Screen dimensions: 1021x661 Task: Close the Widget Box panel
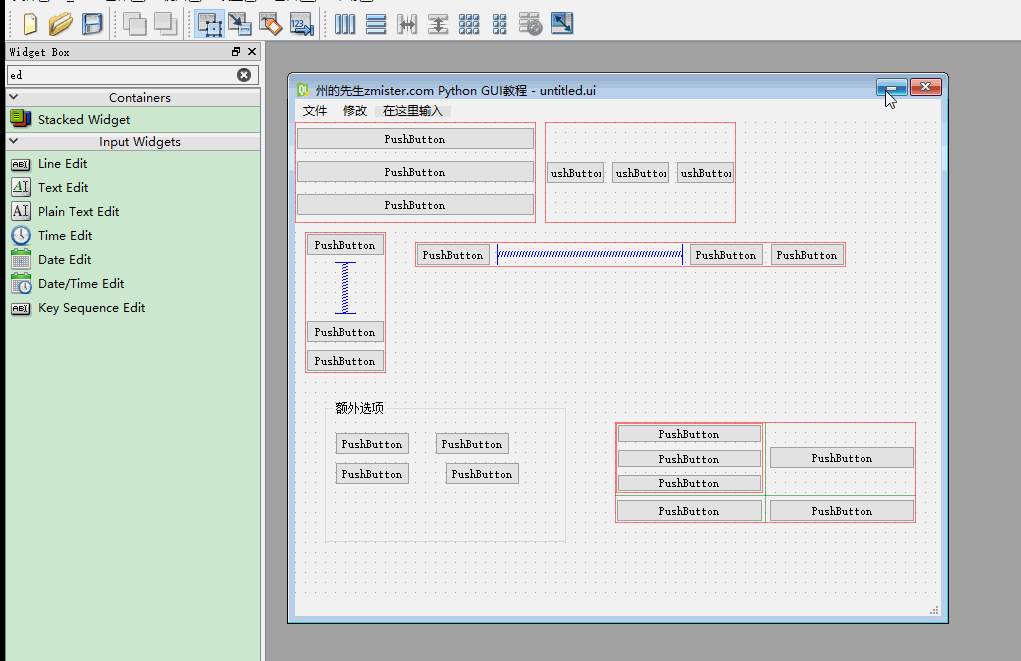[x=252, y=51]
